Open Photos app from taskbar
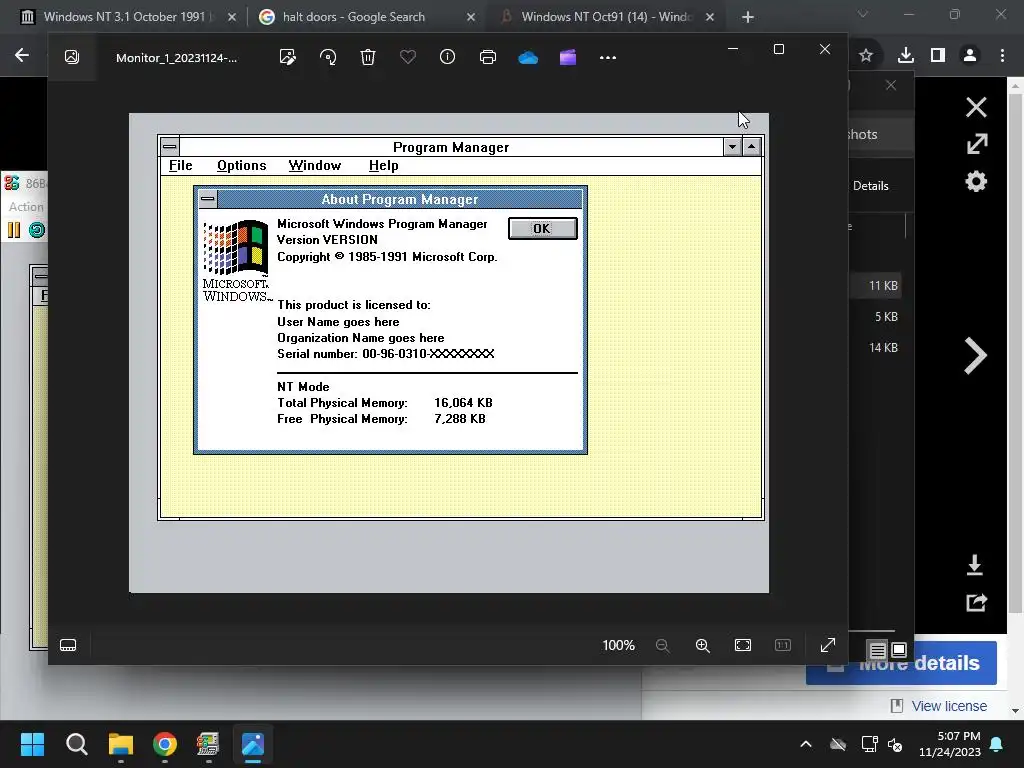 click(253, 744)
